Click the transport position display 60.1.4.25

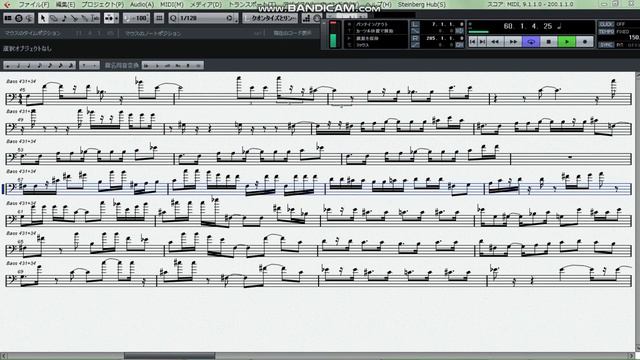527,26
